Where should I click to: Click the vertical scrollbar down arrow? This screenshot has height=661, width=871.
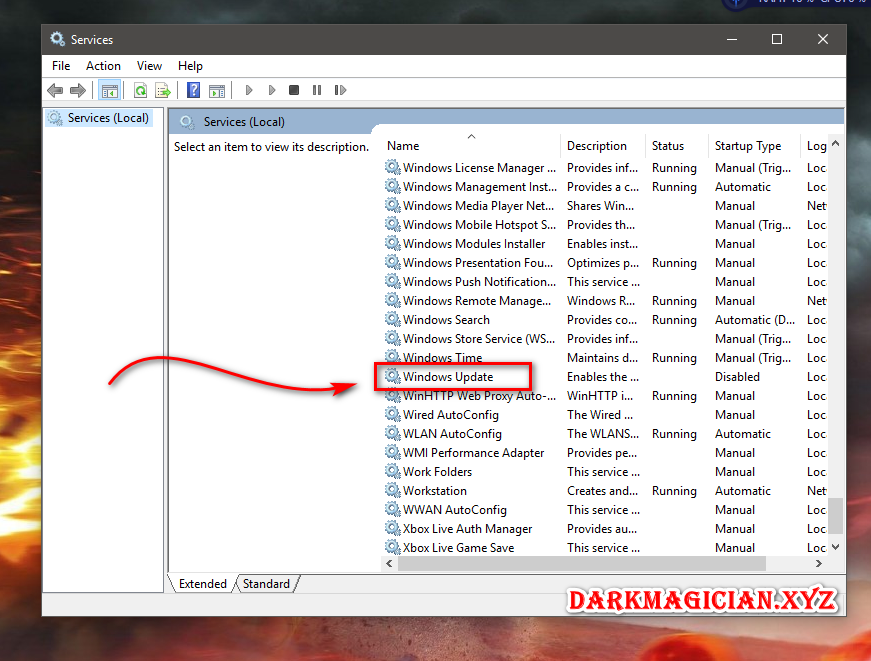click(835, 547)
